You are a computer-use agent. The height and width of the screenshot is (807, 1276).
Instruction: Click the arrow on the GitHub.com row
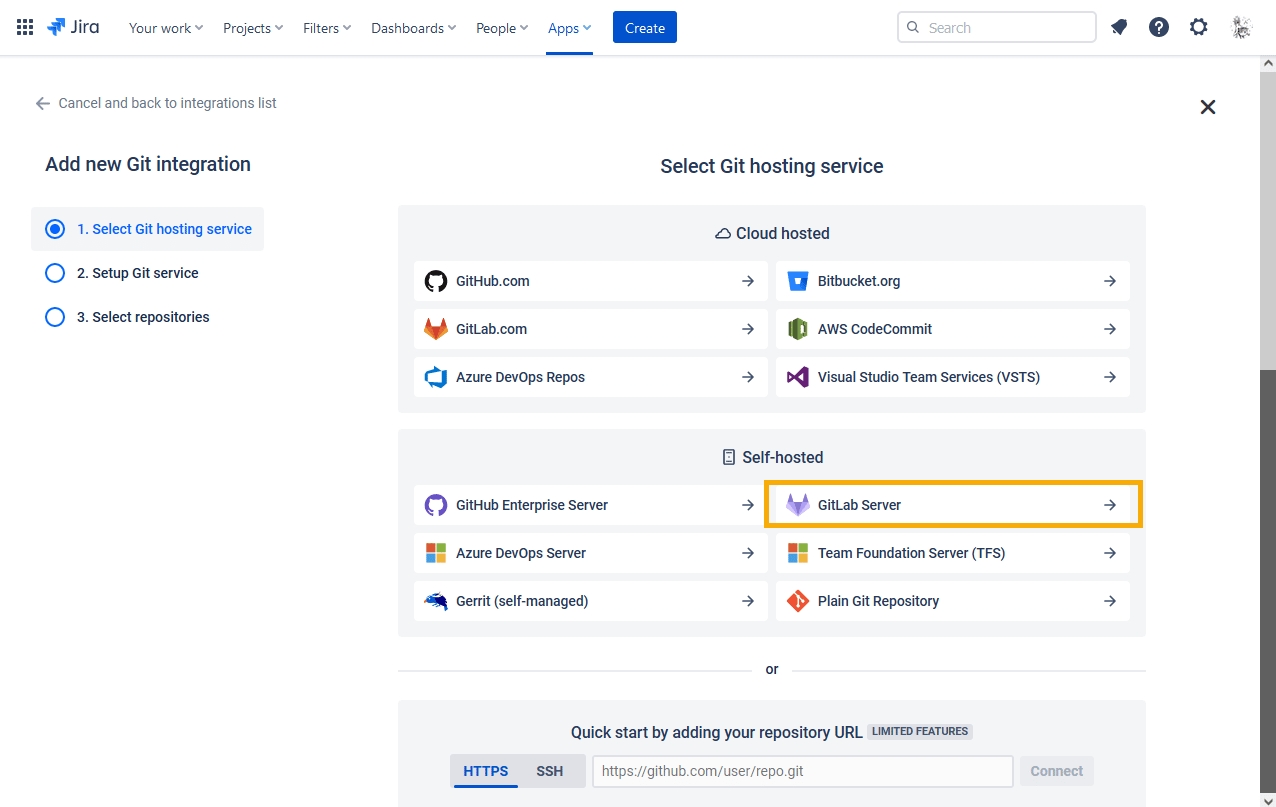click(748, 281)
